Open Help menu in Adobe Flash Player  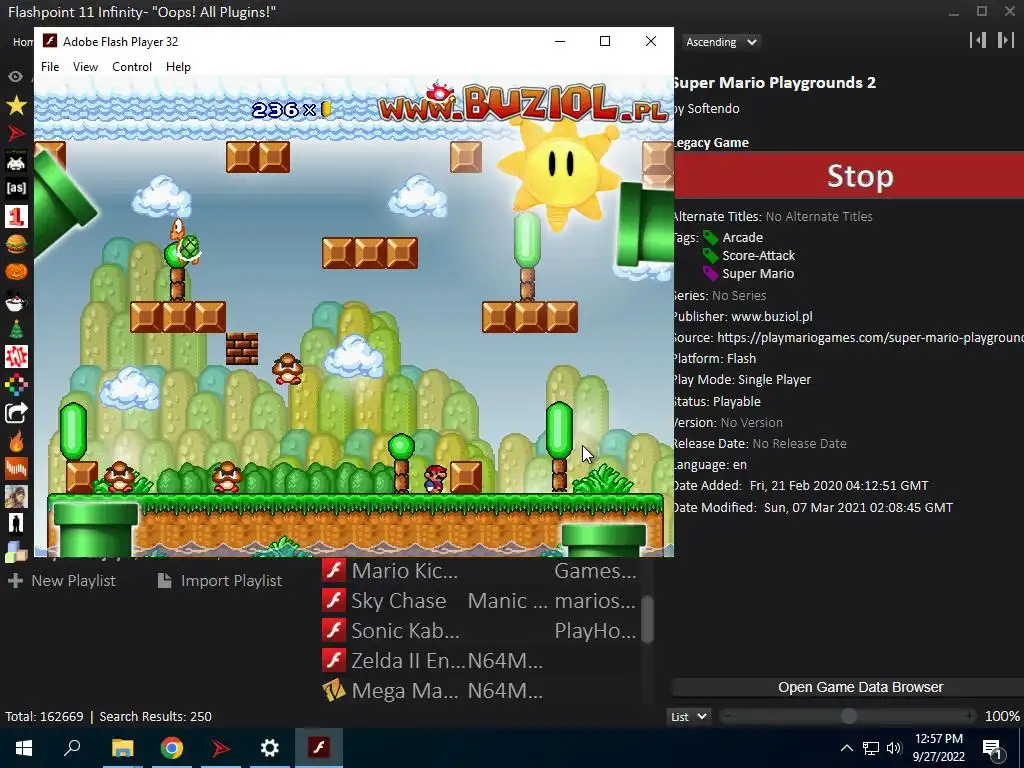tap(178, 67)
